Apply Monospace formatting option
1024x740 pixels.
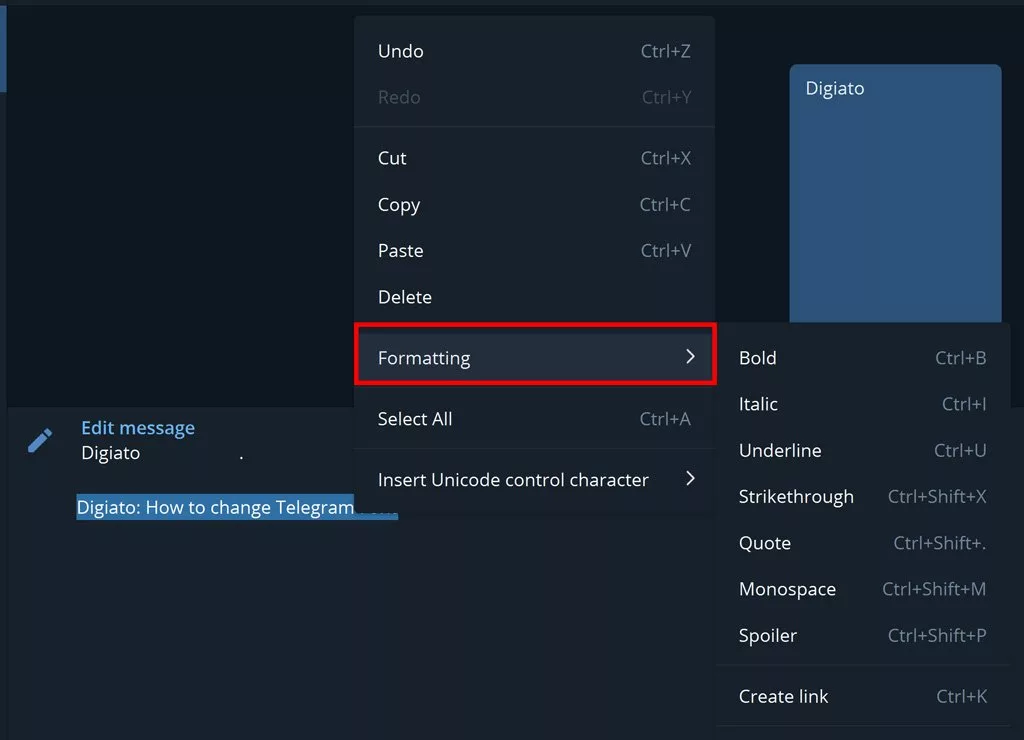(x=787, y=589)
